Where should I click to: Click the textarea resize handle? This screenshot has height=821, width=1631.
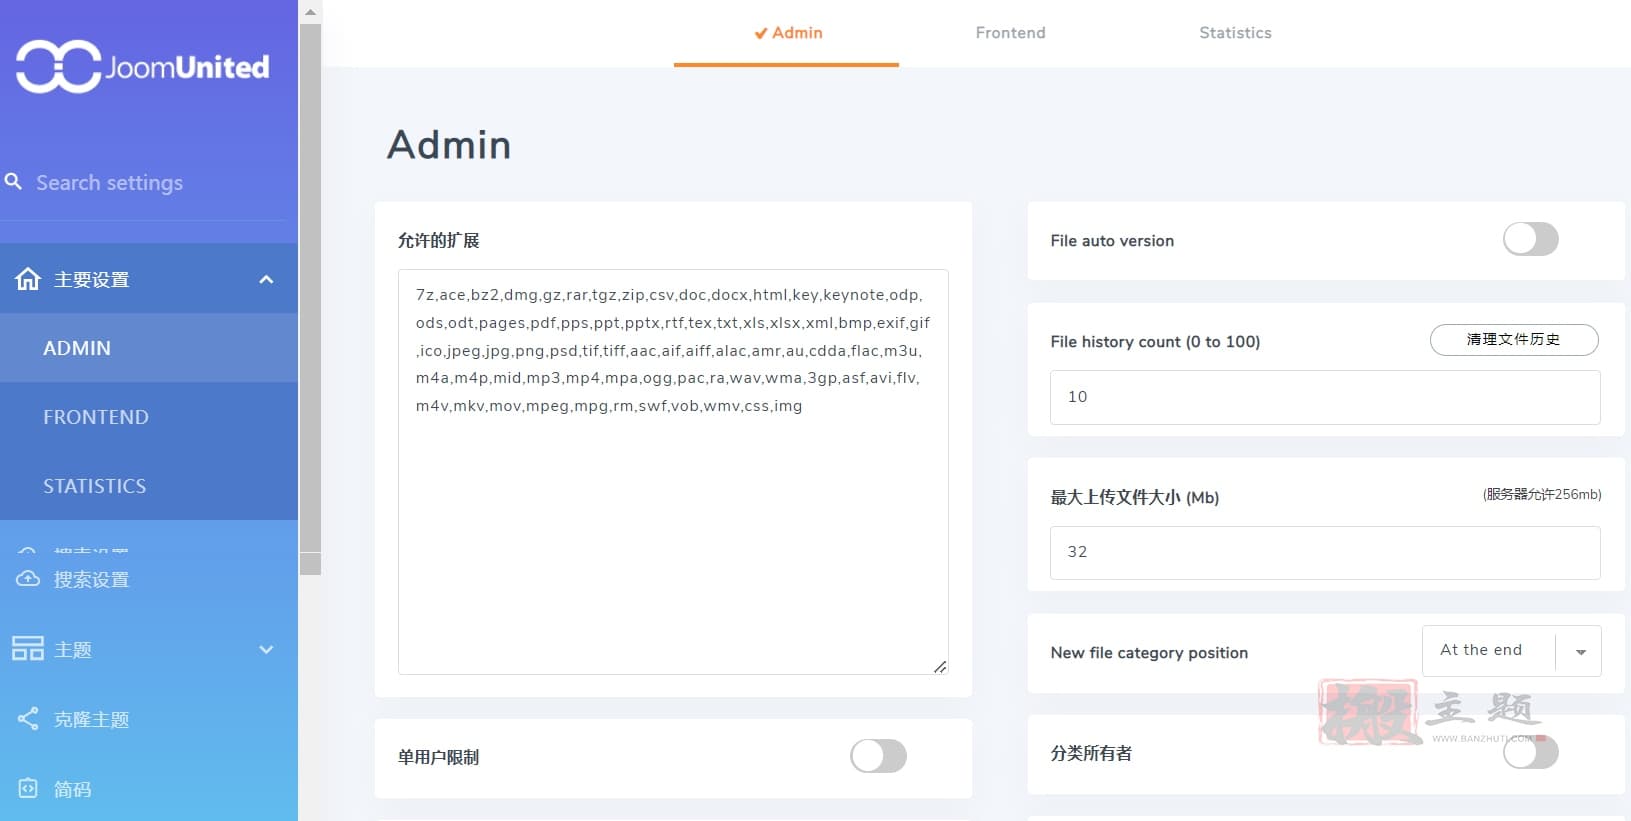[x=940, y=667]
